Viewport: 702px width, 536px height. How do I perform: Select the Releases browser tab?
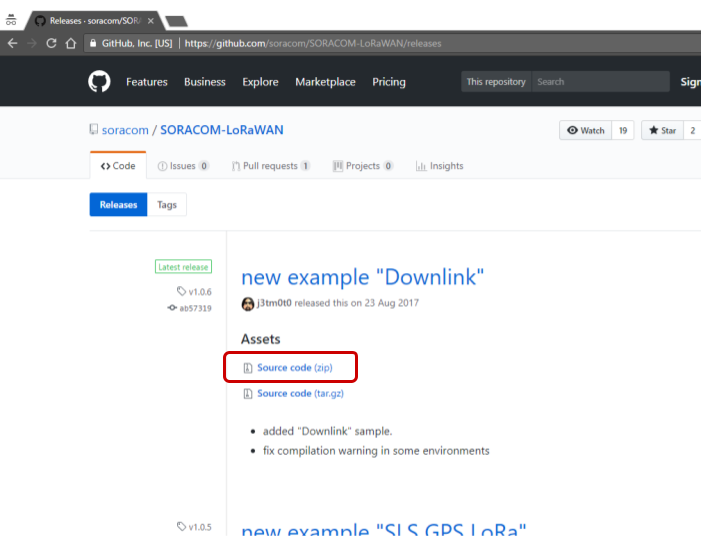95,21
